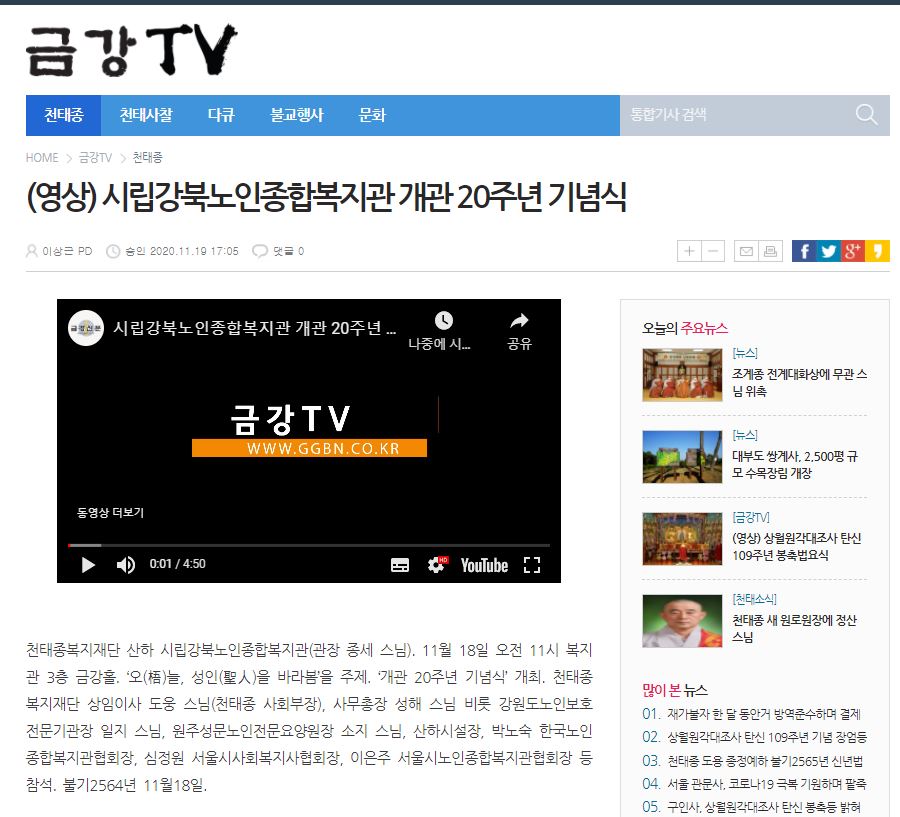Share article on Twitter
The width and height of the screenshot is (900, 817).
pos(828,251)
